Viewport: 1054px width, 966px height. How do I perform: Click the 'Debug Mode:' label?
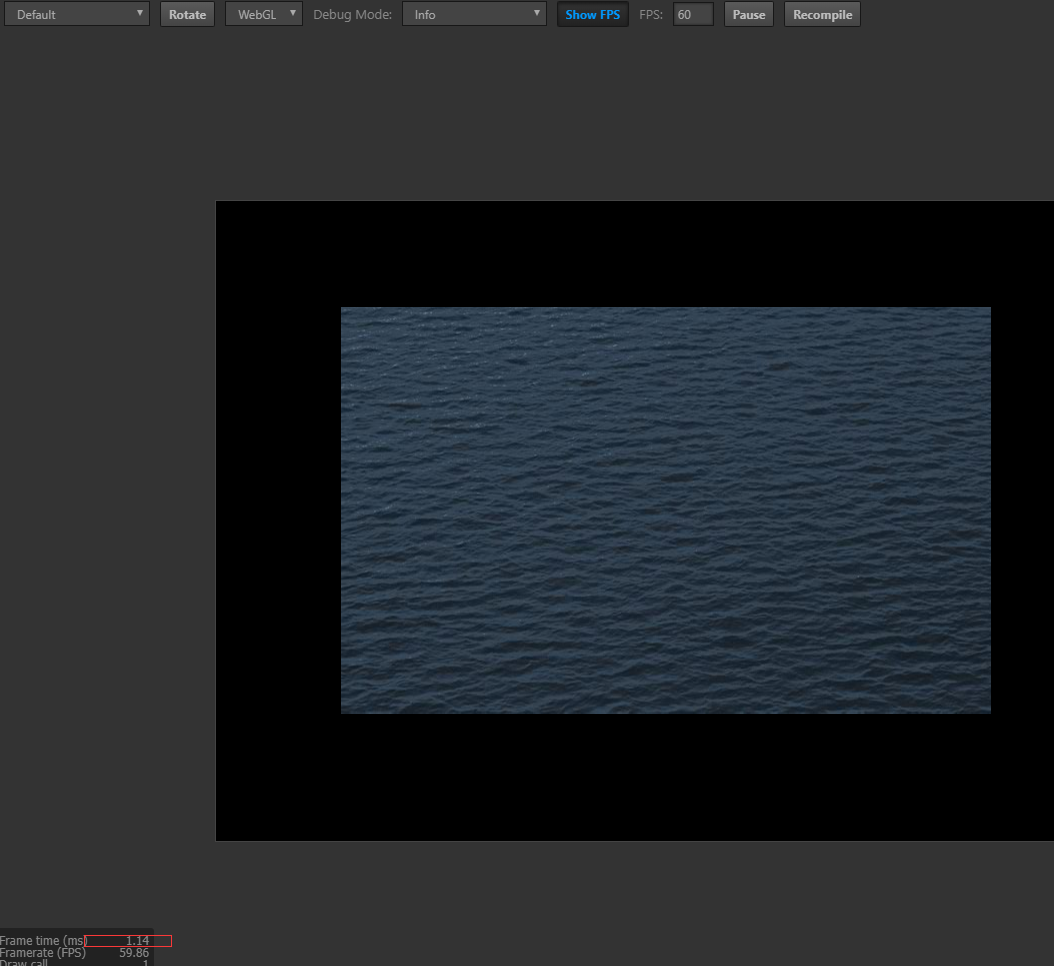click(352, 14)
